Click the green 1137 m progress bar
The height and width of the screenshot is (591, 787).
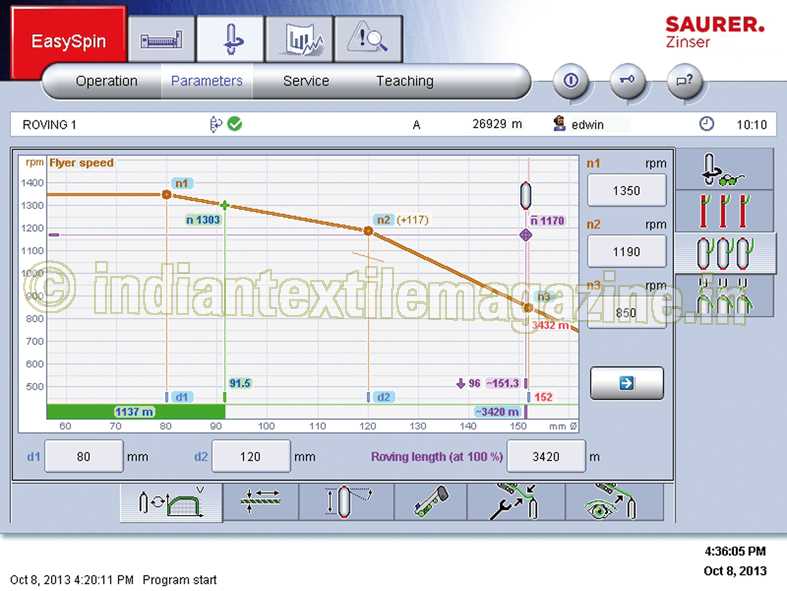coord(136,412)
